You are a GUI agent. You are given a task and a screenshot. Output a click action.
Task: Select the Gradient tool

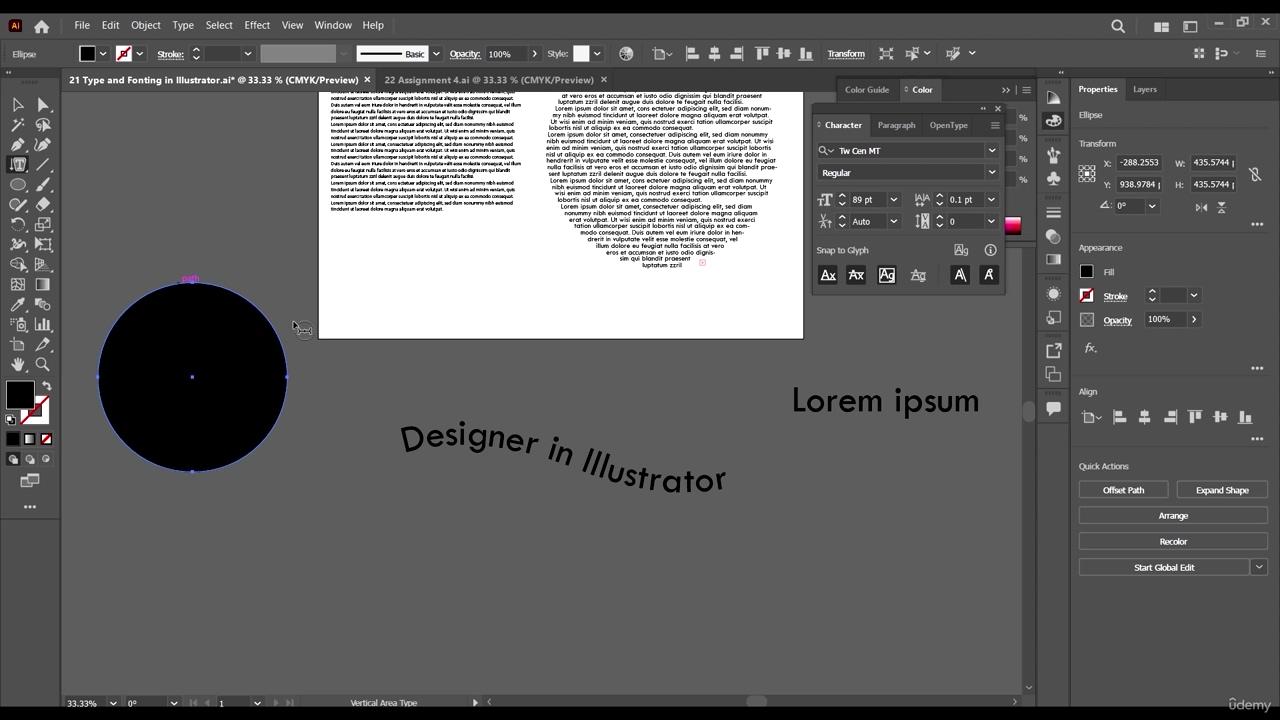click(x=43, y=285)
